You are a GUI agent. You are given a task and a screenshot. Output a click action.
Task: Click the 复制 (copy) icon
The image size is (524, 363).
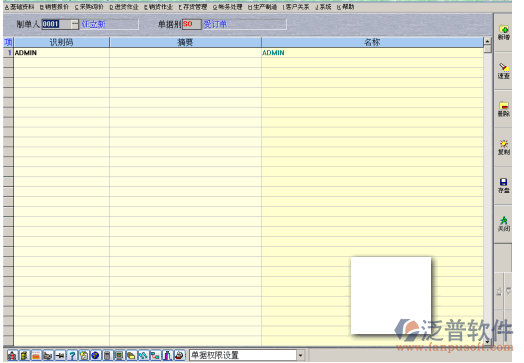pyautogui.click(x=504, y=147)
